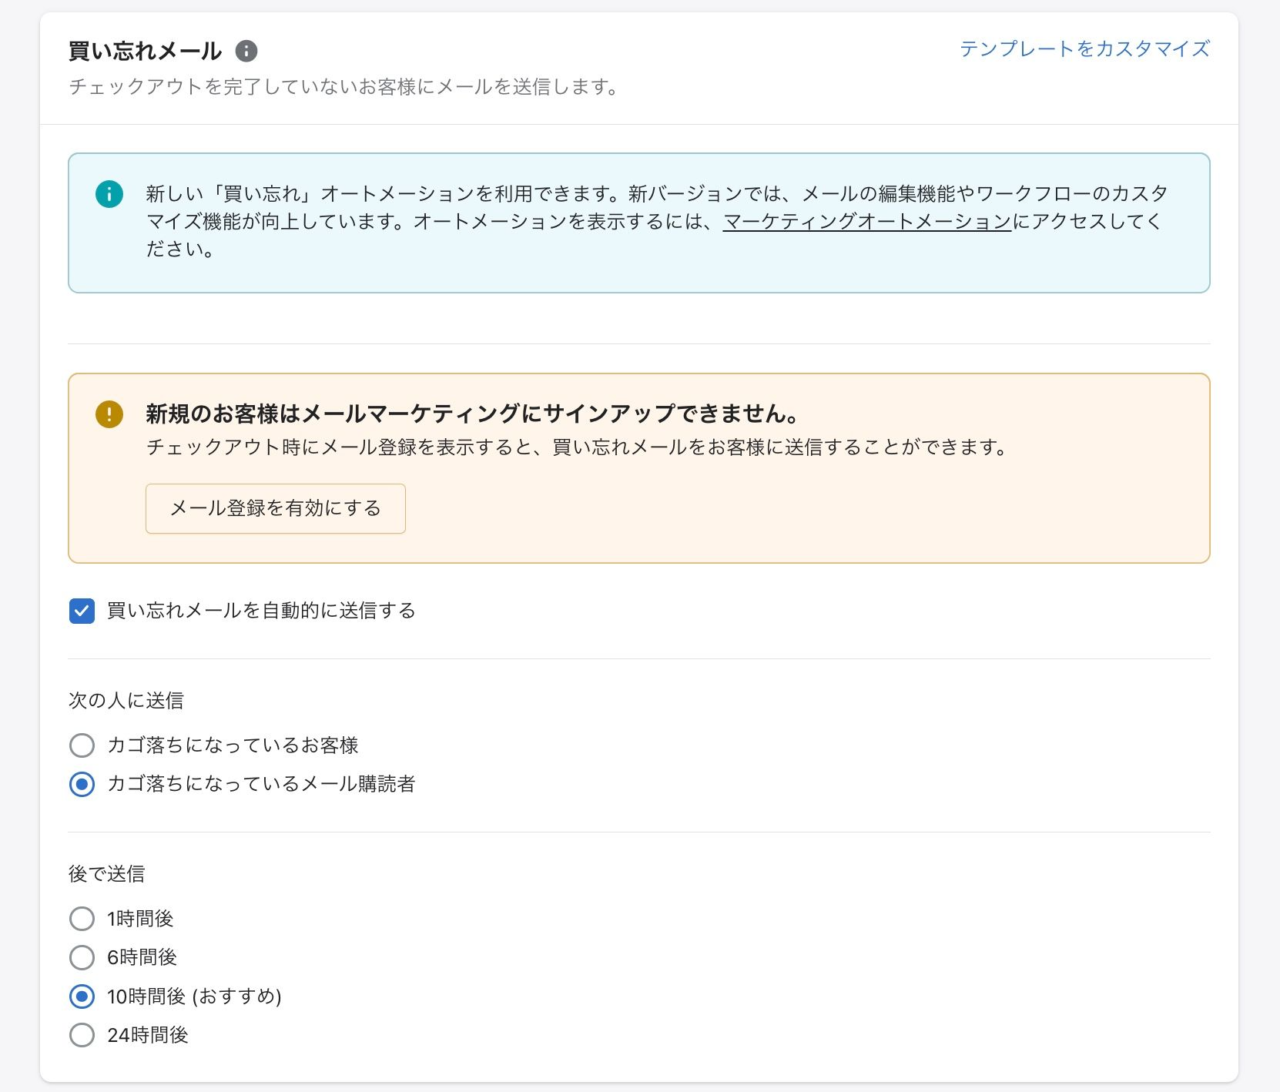Click warning text starting チェックアウト時にメール登録を表示すると
1280x1092 pixels.
coord(578,447)
